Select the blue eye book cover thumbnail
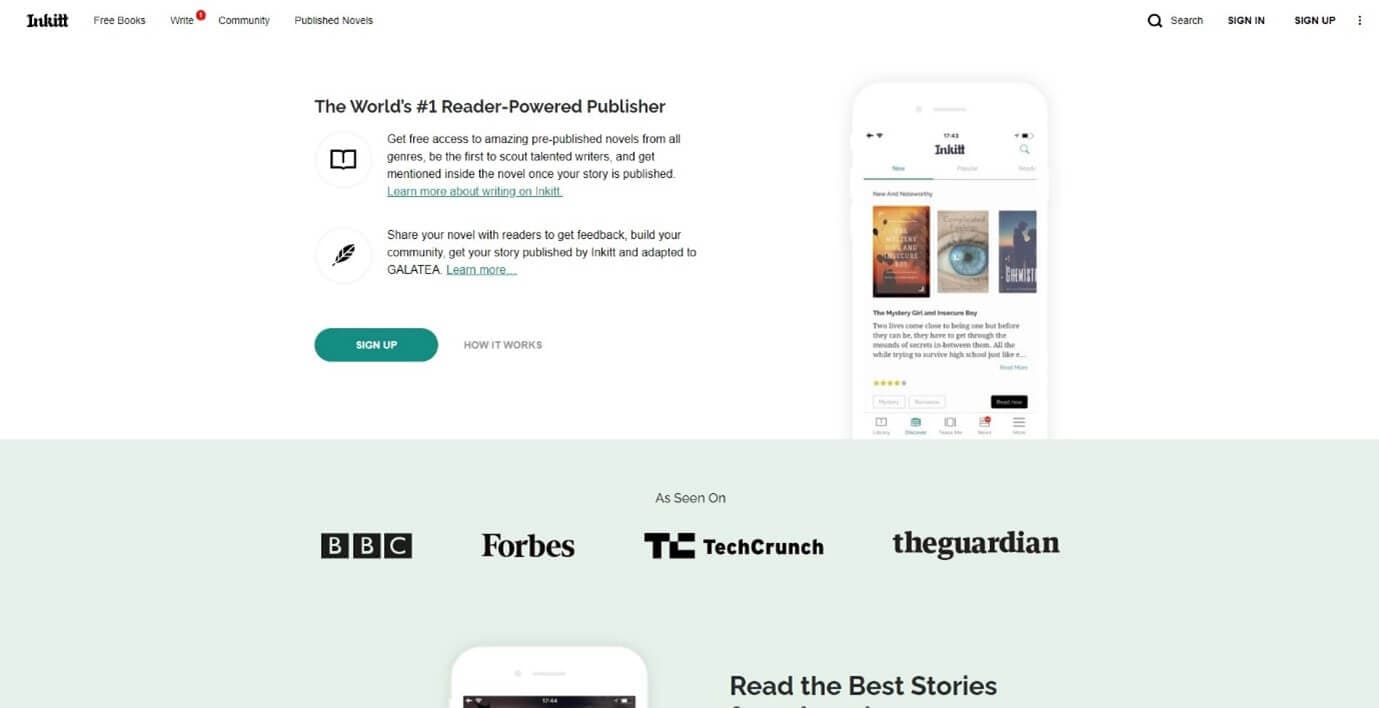The height and width of the screenshot is (708, 1379). (x=963, y=252)
